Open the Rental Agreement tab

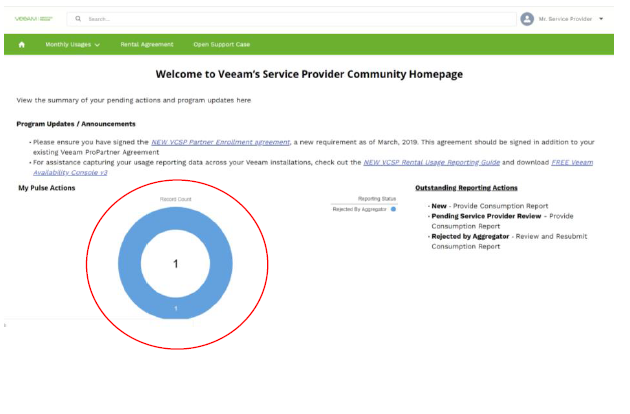147,45
